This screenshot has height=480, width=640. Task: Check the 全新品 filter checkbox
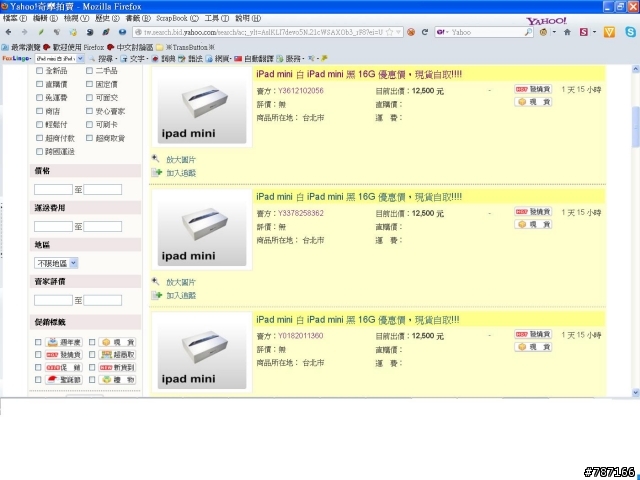(39, 71)
